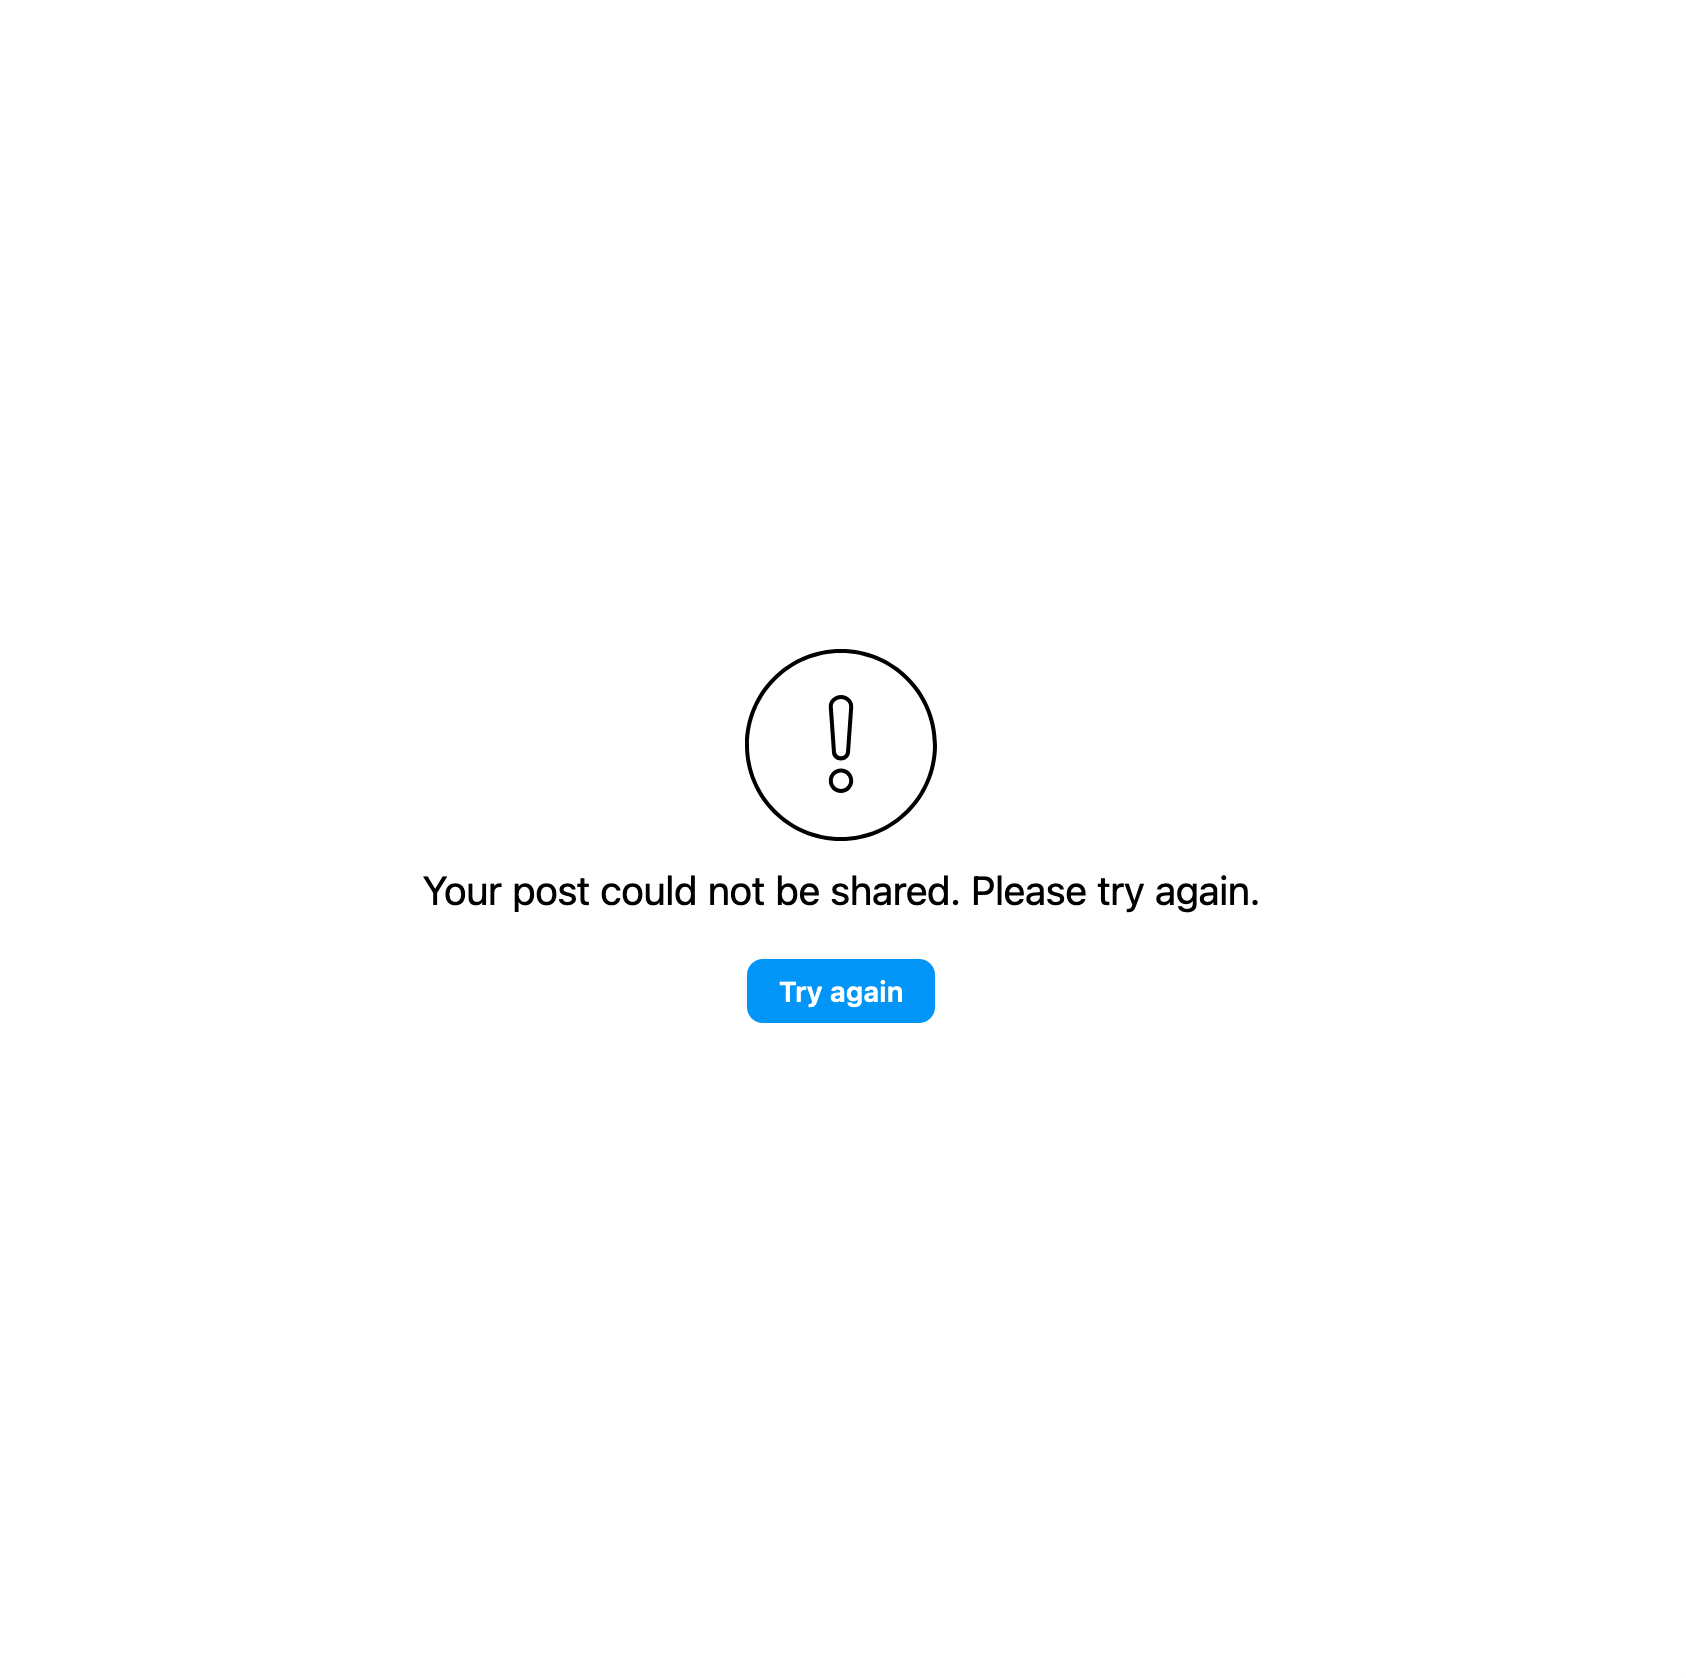1686x1678 pixels.
Task: Click the exclamation mark warning icon
Action: [841, 745]
